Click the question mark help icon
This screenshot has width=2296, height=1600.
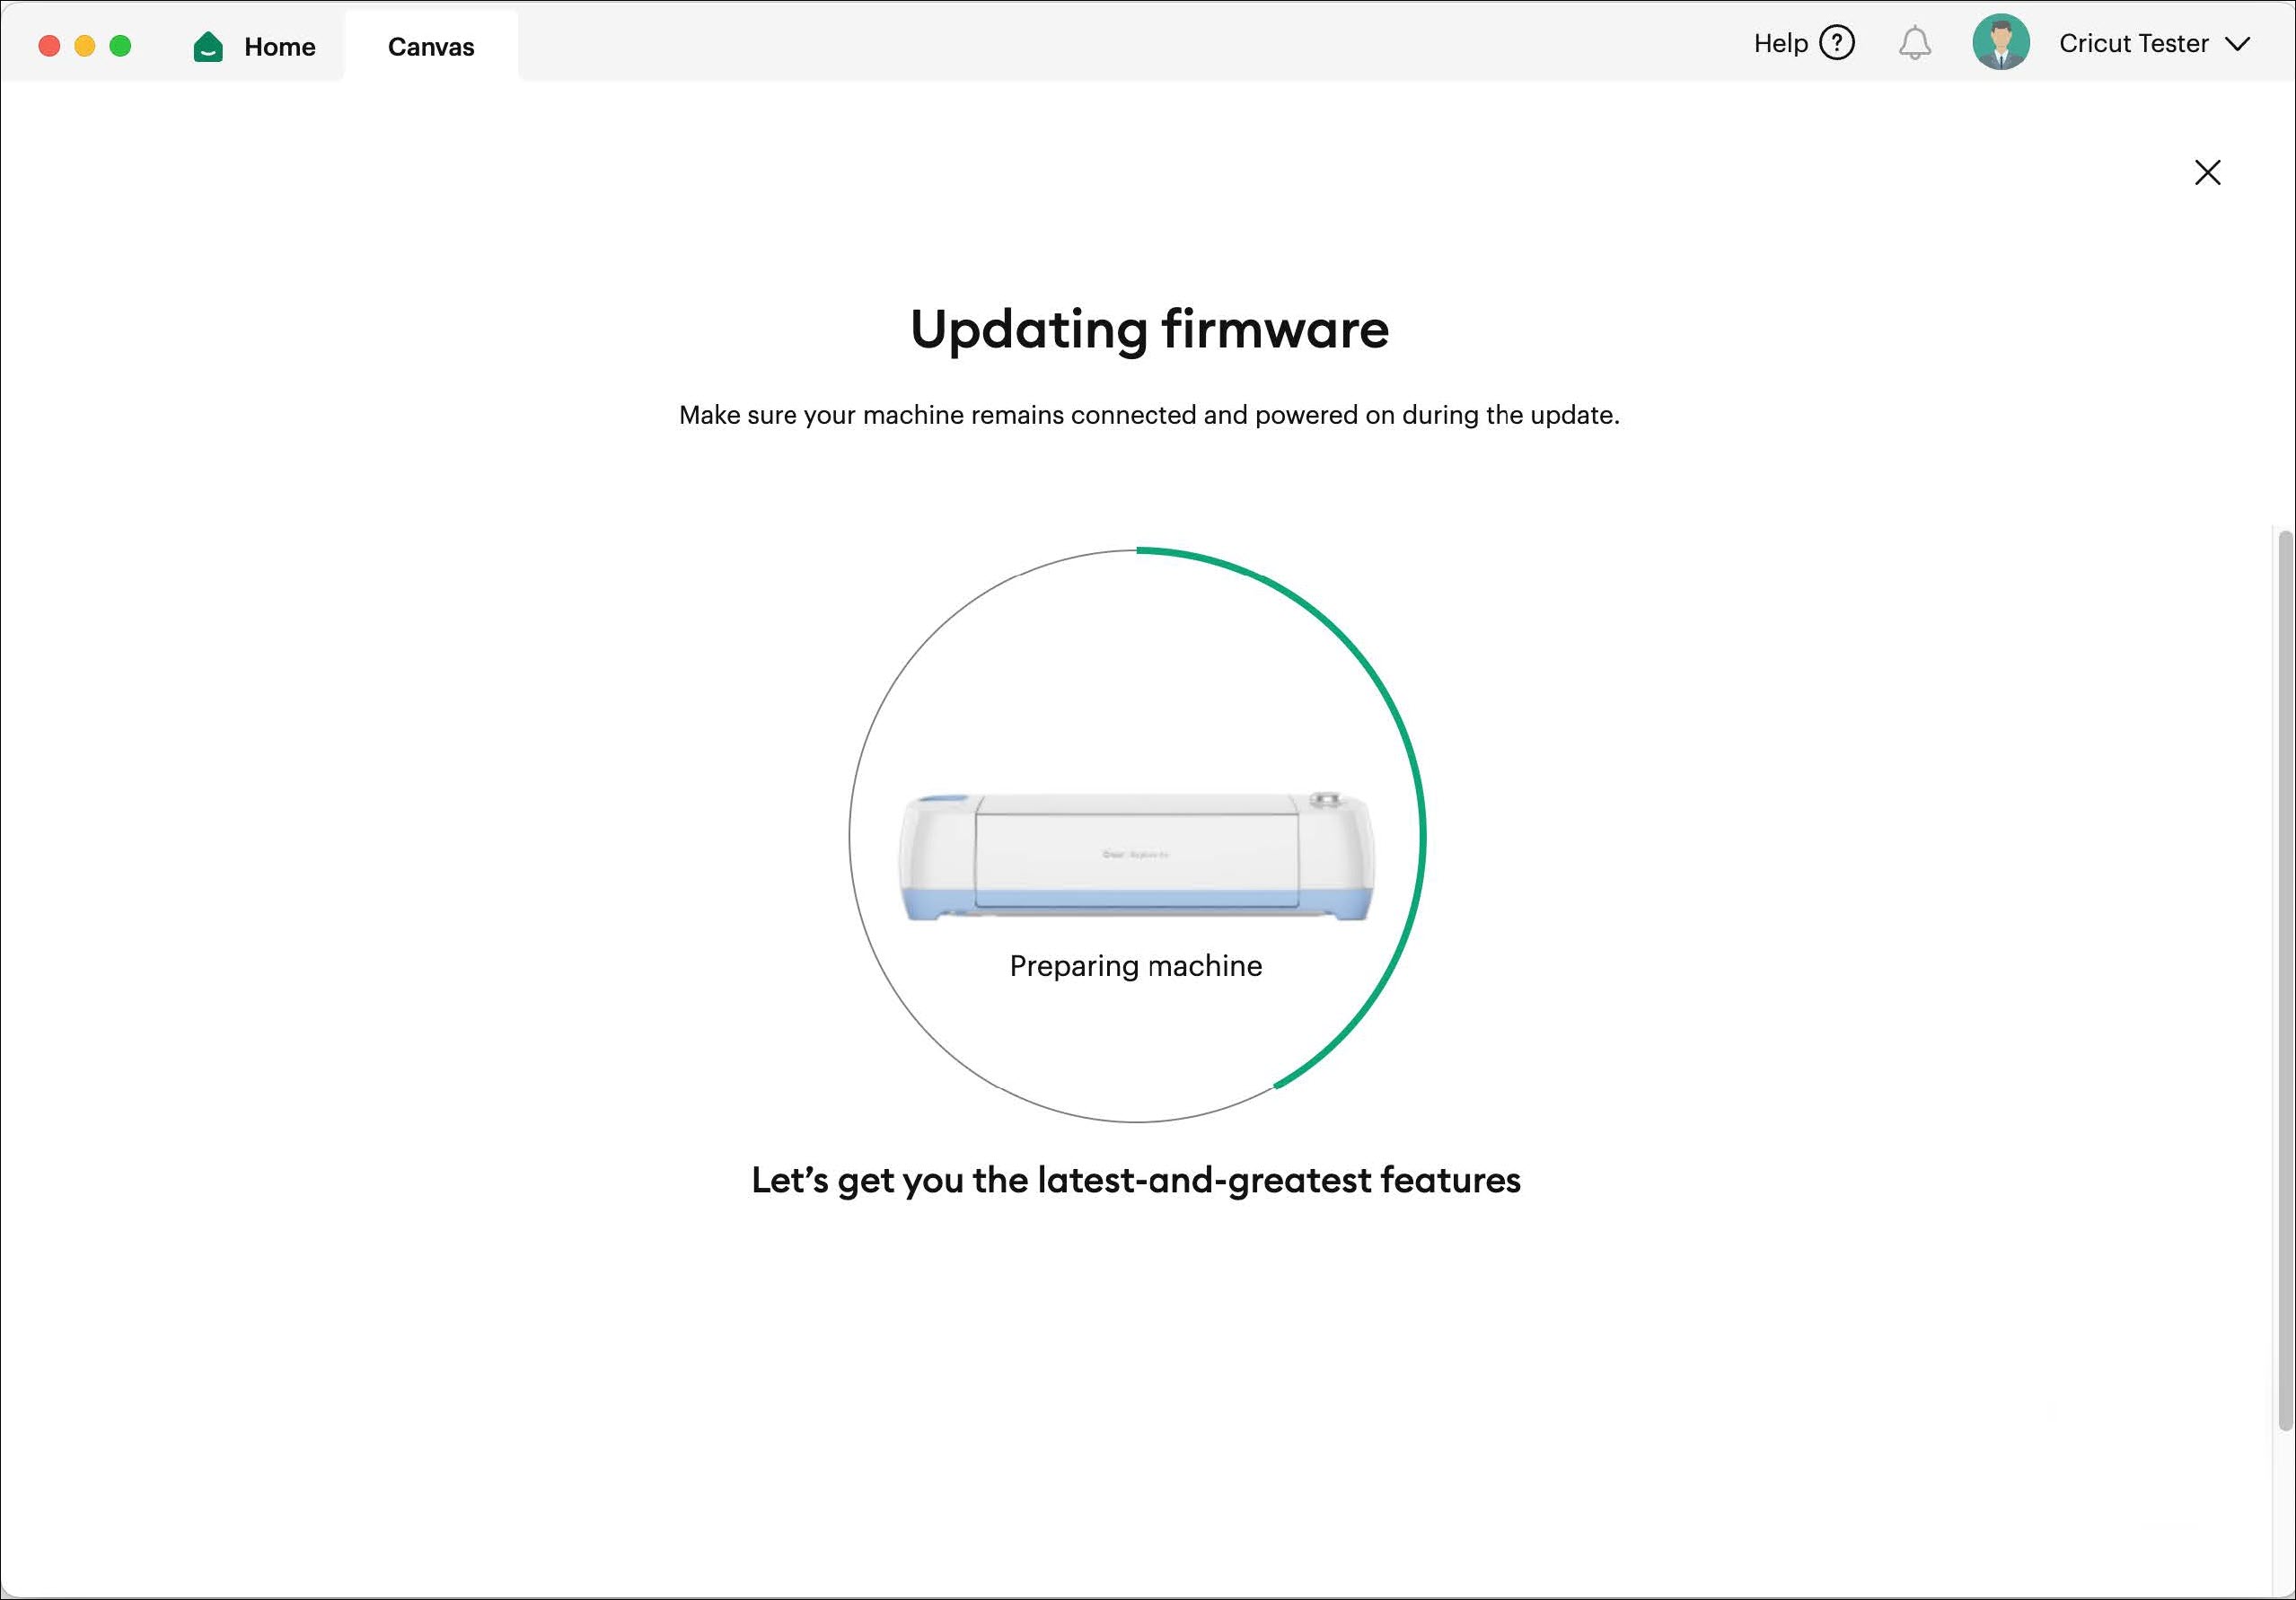[x=1837, y=43]
